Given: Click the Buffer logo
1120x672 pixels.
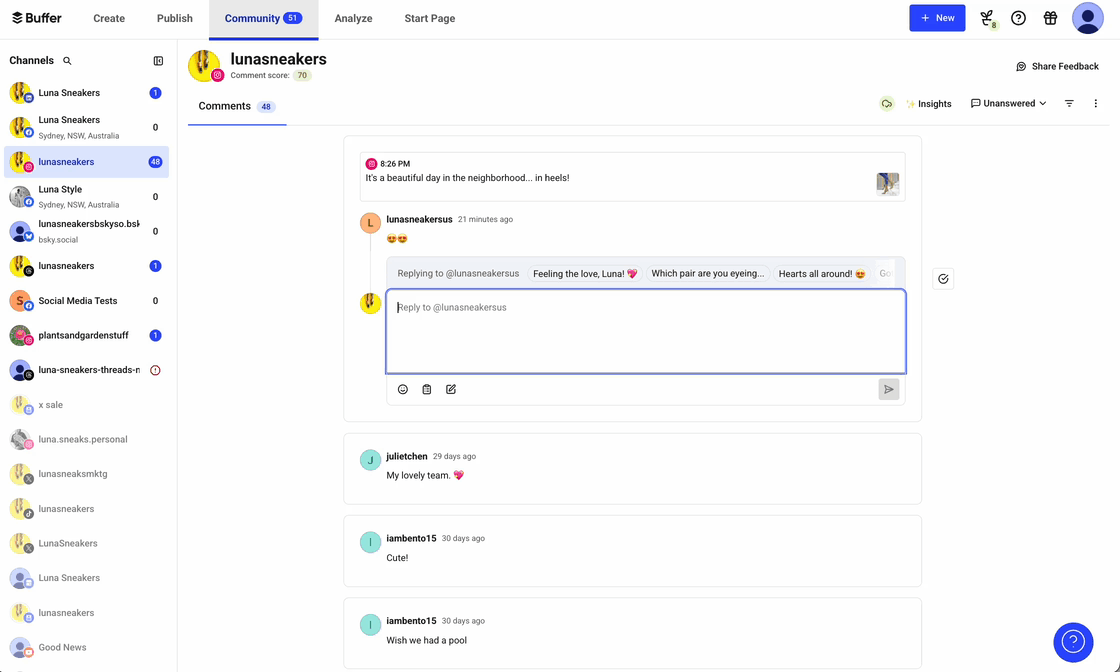Looking at the screenshot, I should pos(36,18).
